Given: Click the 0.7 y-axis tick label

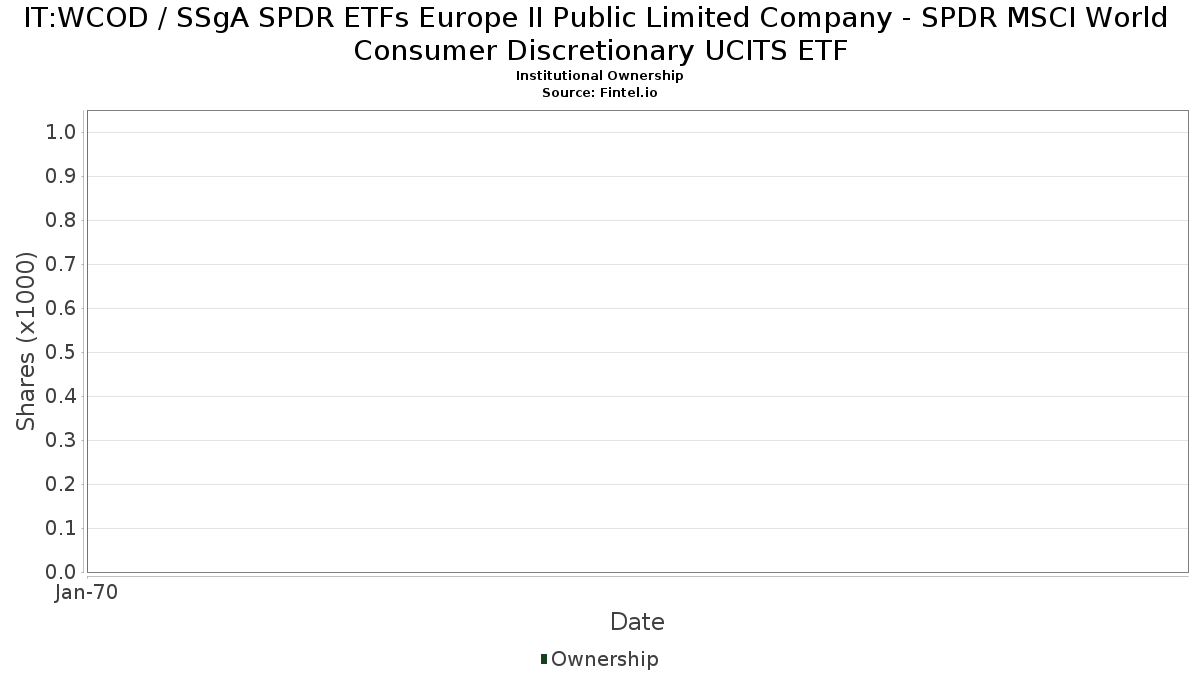Looking at the screenshot, I should pos(61,265).
